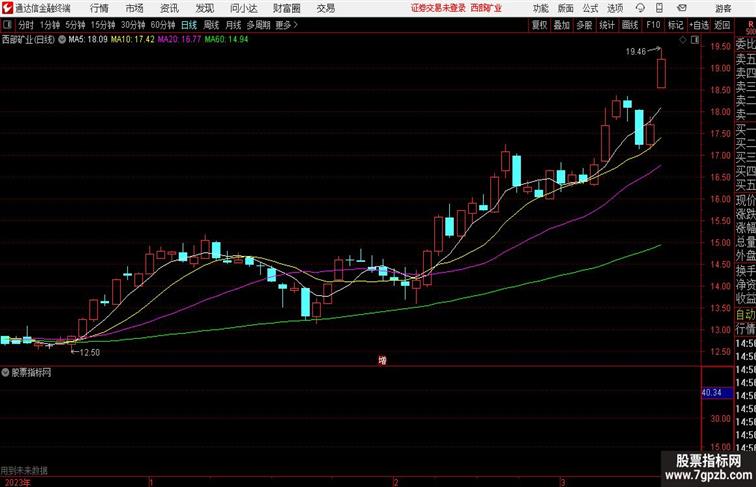The image size is (756, 487).
Task: Select the 日线 daily period tab
Action: click(x=189, y=25)
